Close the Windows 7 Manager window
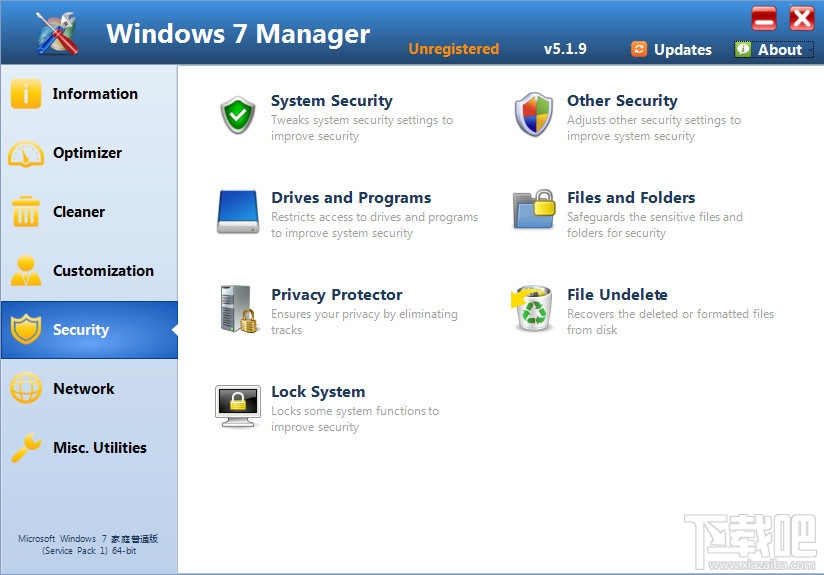Image resolution: width=824 pixels, height=575 pixels. click(x=802, y=18)
